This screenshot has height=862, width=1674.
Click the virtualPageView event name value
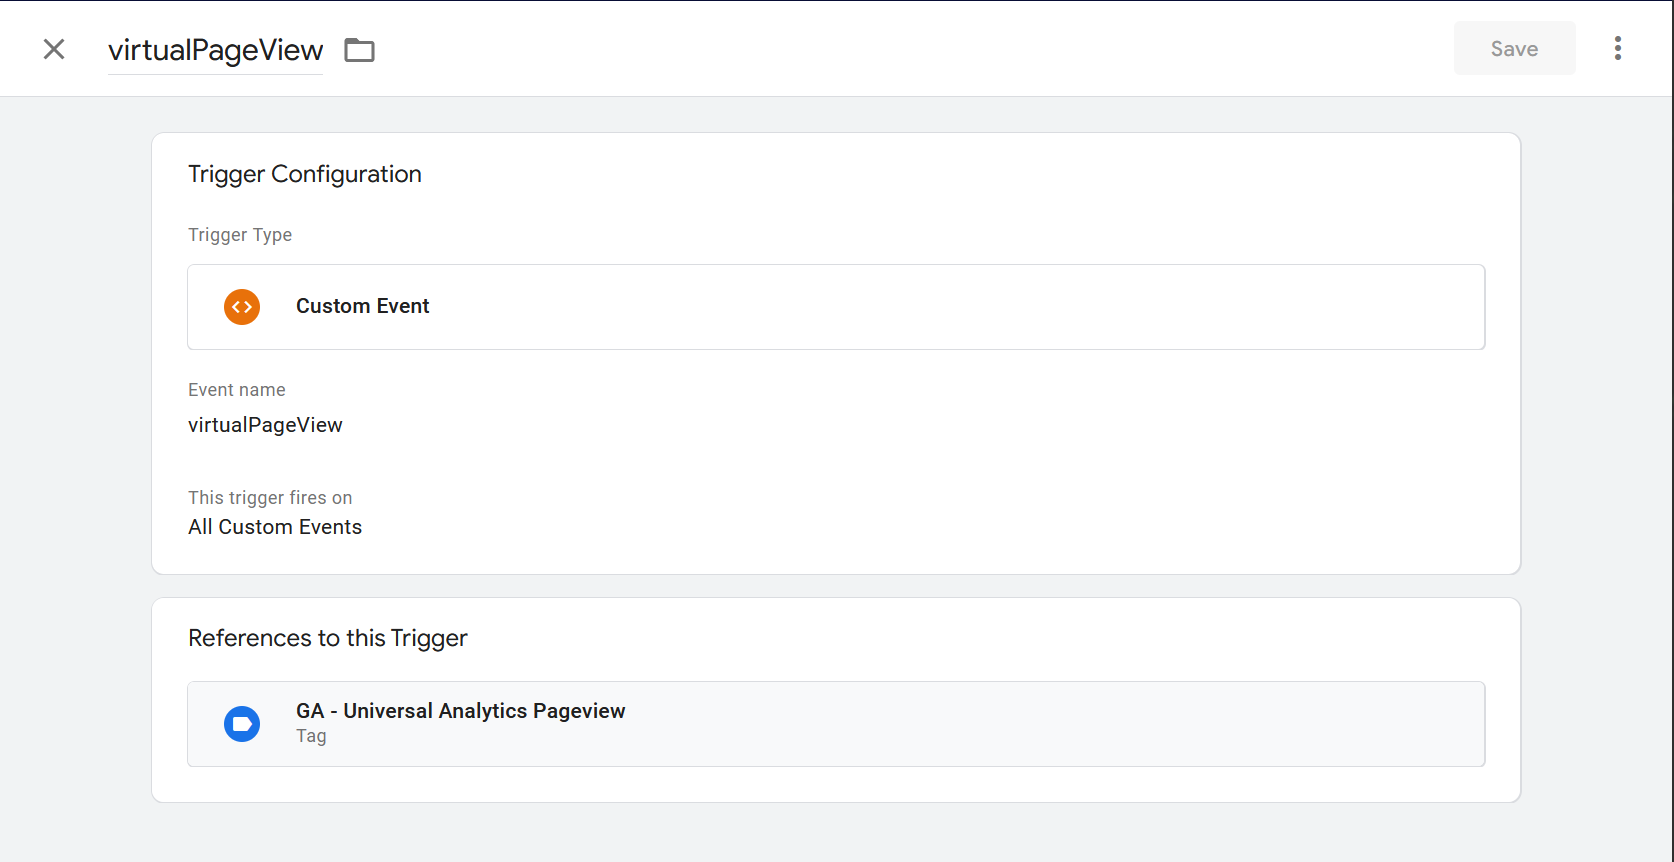click(x=265, y=425)
